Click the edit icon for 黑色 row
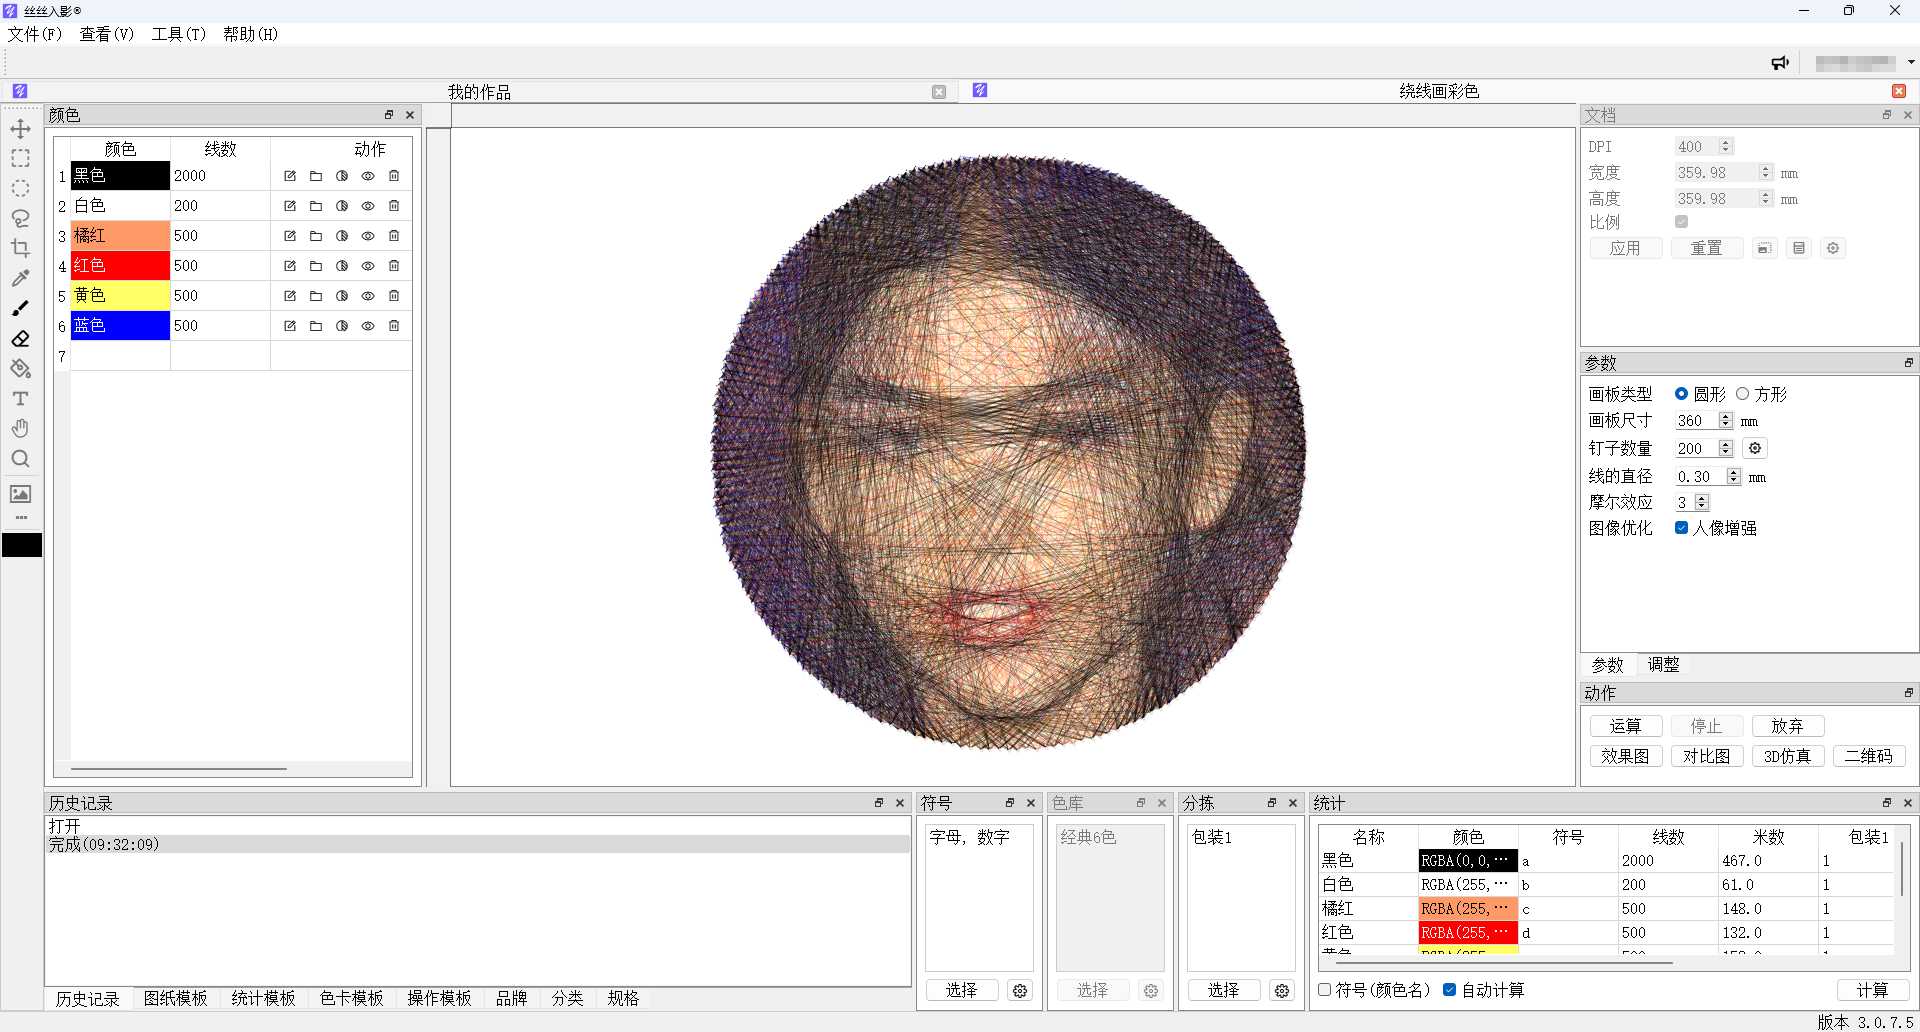Viewport: 1920px width, 1032px height. pyautogui.click(x=290, y=176)
